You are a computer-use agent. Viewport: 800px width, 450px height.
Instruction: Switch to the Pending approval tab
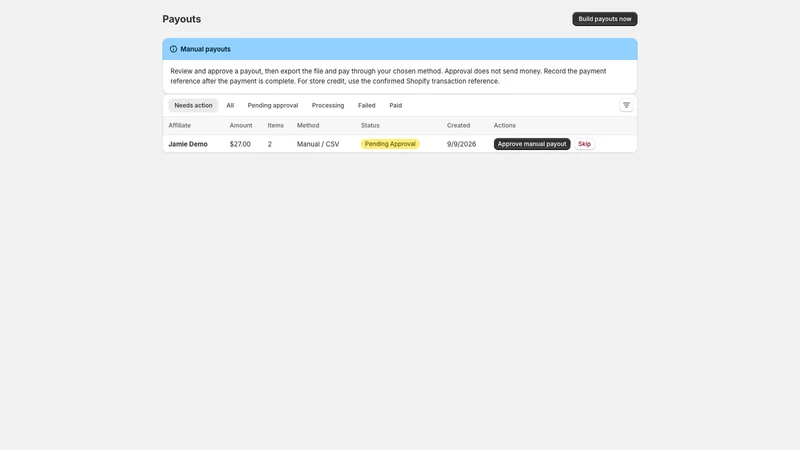(x=273, y=105)
